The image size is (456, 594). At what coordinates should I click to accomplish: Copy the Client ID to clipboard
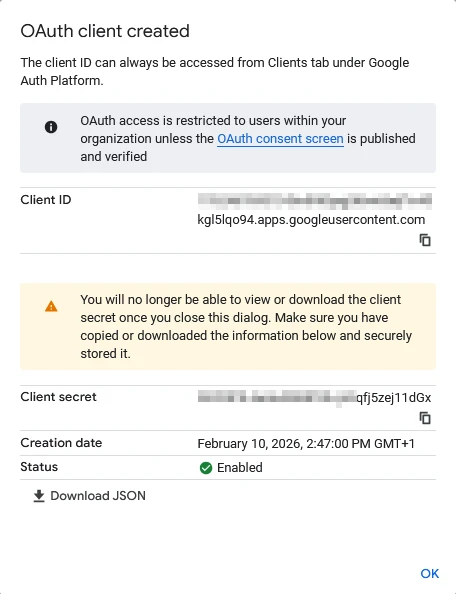click(x=425, y=240)
